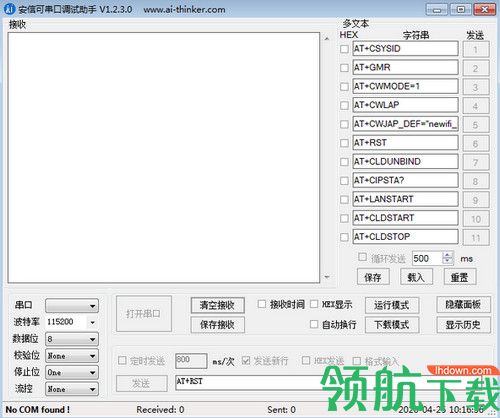Click the receive area scrollbar down arrow

327,277
